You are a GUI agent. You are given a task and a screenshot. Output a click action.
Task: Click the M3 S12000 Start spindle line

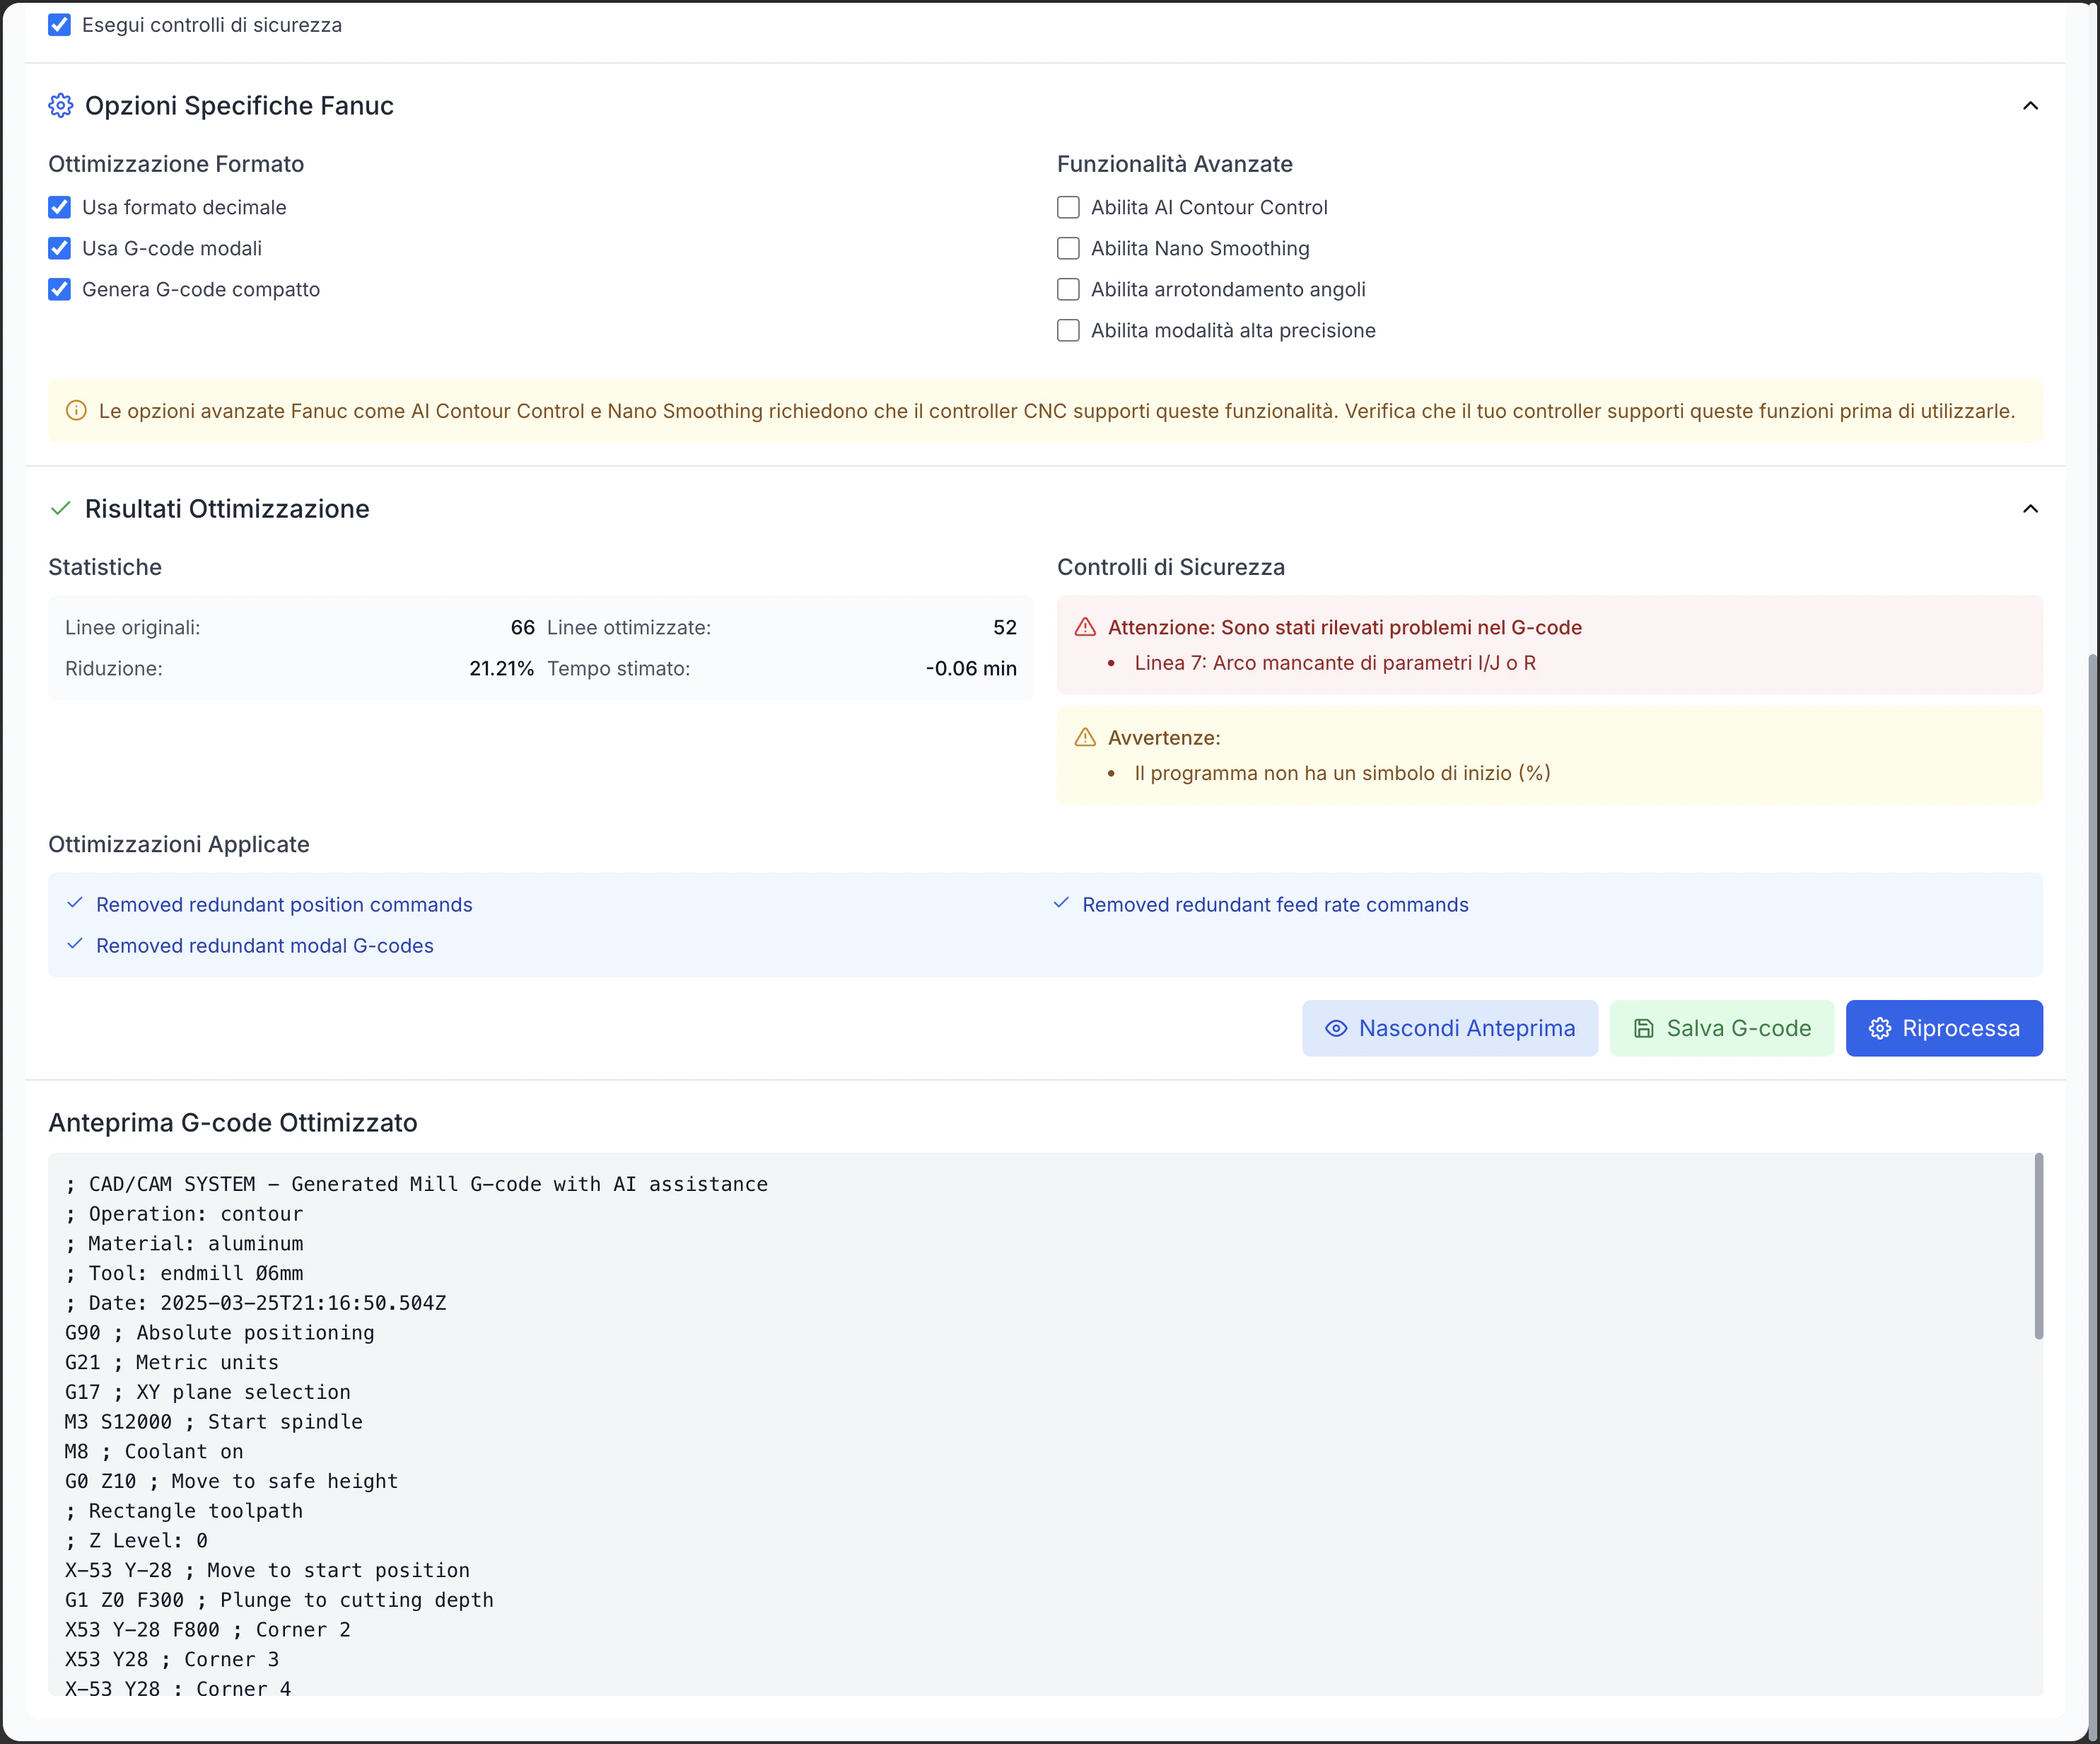coord(214,1422)
